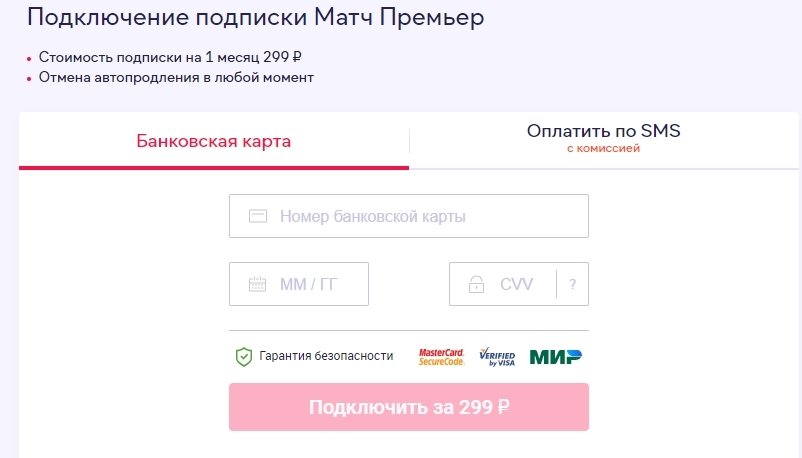
Task: Click the Verified by Visa logo
Action: [x=497, y=356]
